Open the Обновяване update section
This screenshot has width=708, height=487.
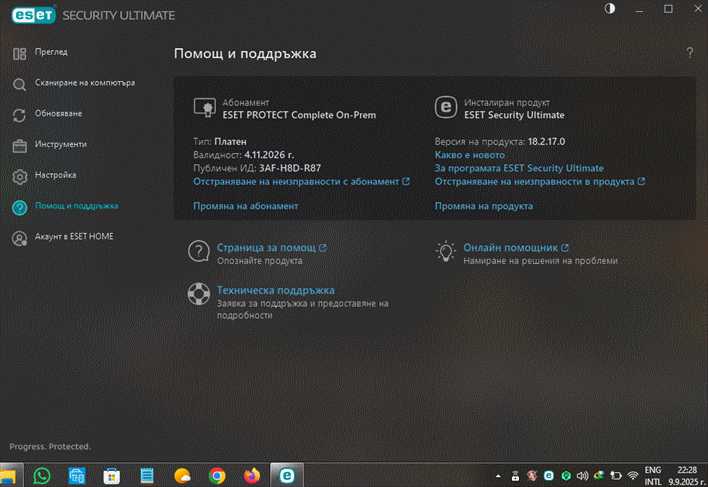coord(58,114)
